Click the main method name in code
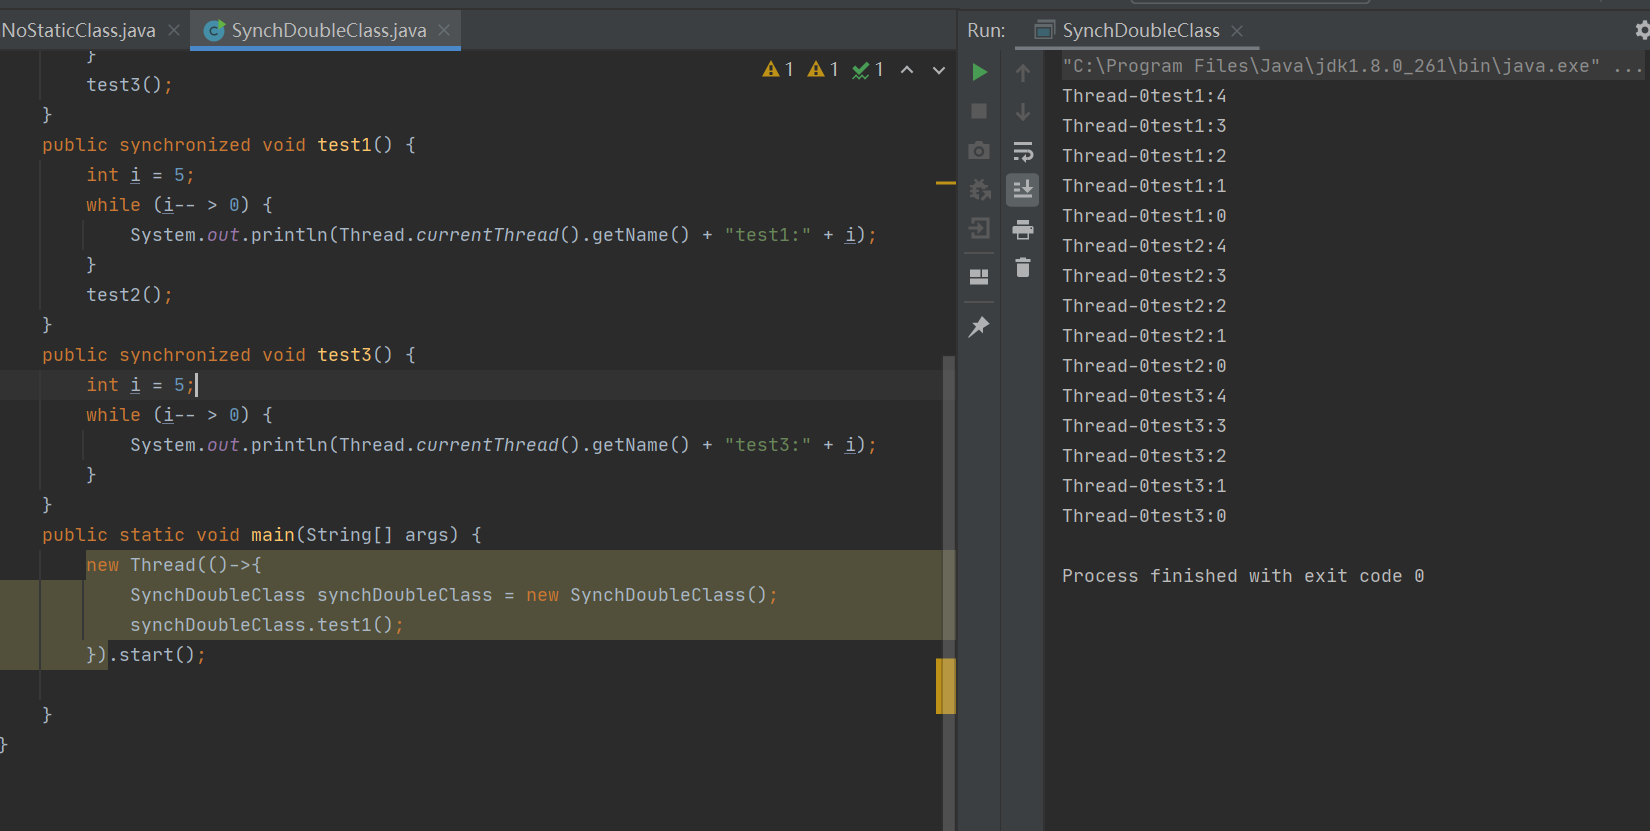The image size is (1650, 831). click(x=272, y=535)
